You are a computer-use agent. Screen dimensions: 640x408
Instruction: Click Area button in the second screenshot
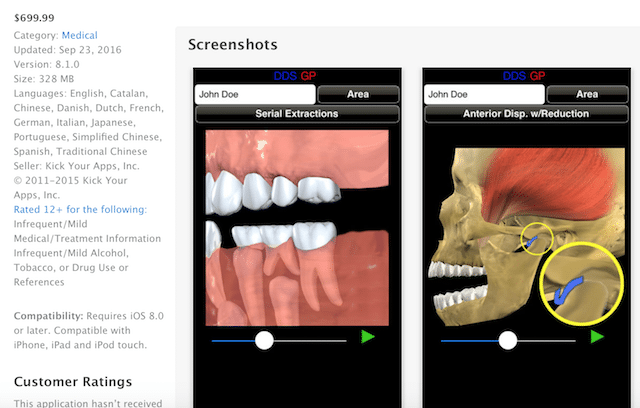pyautogui.click(x=587, y=94)
